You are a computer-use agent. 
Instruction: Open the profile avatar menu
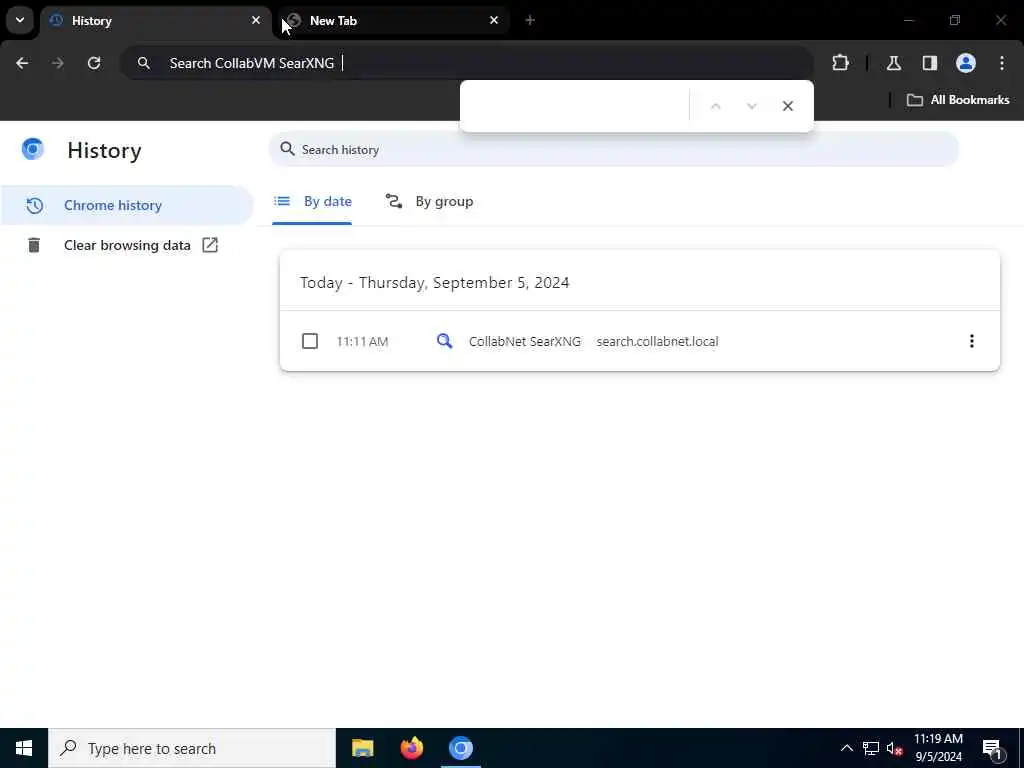pyautogui.click(x=966, y=63)
